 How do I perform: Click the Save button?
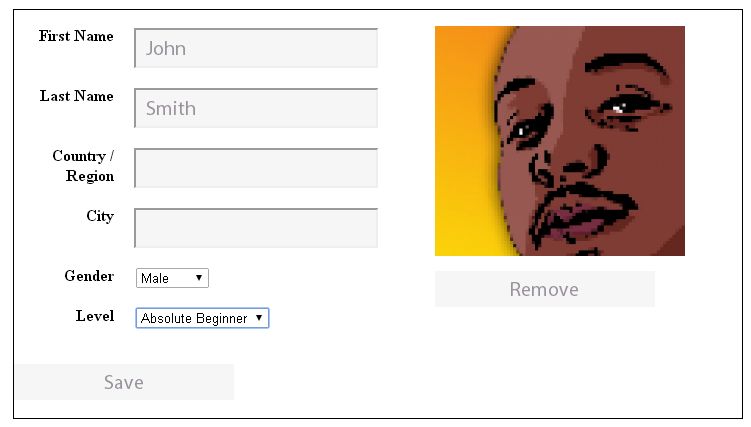(x=124, y=382)
